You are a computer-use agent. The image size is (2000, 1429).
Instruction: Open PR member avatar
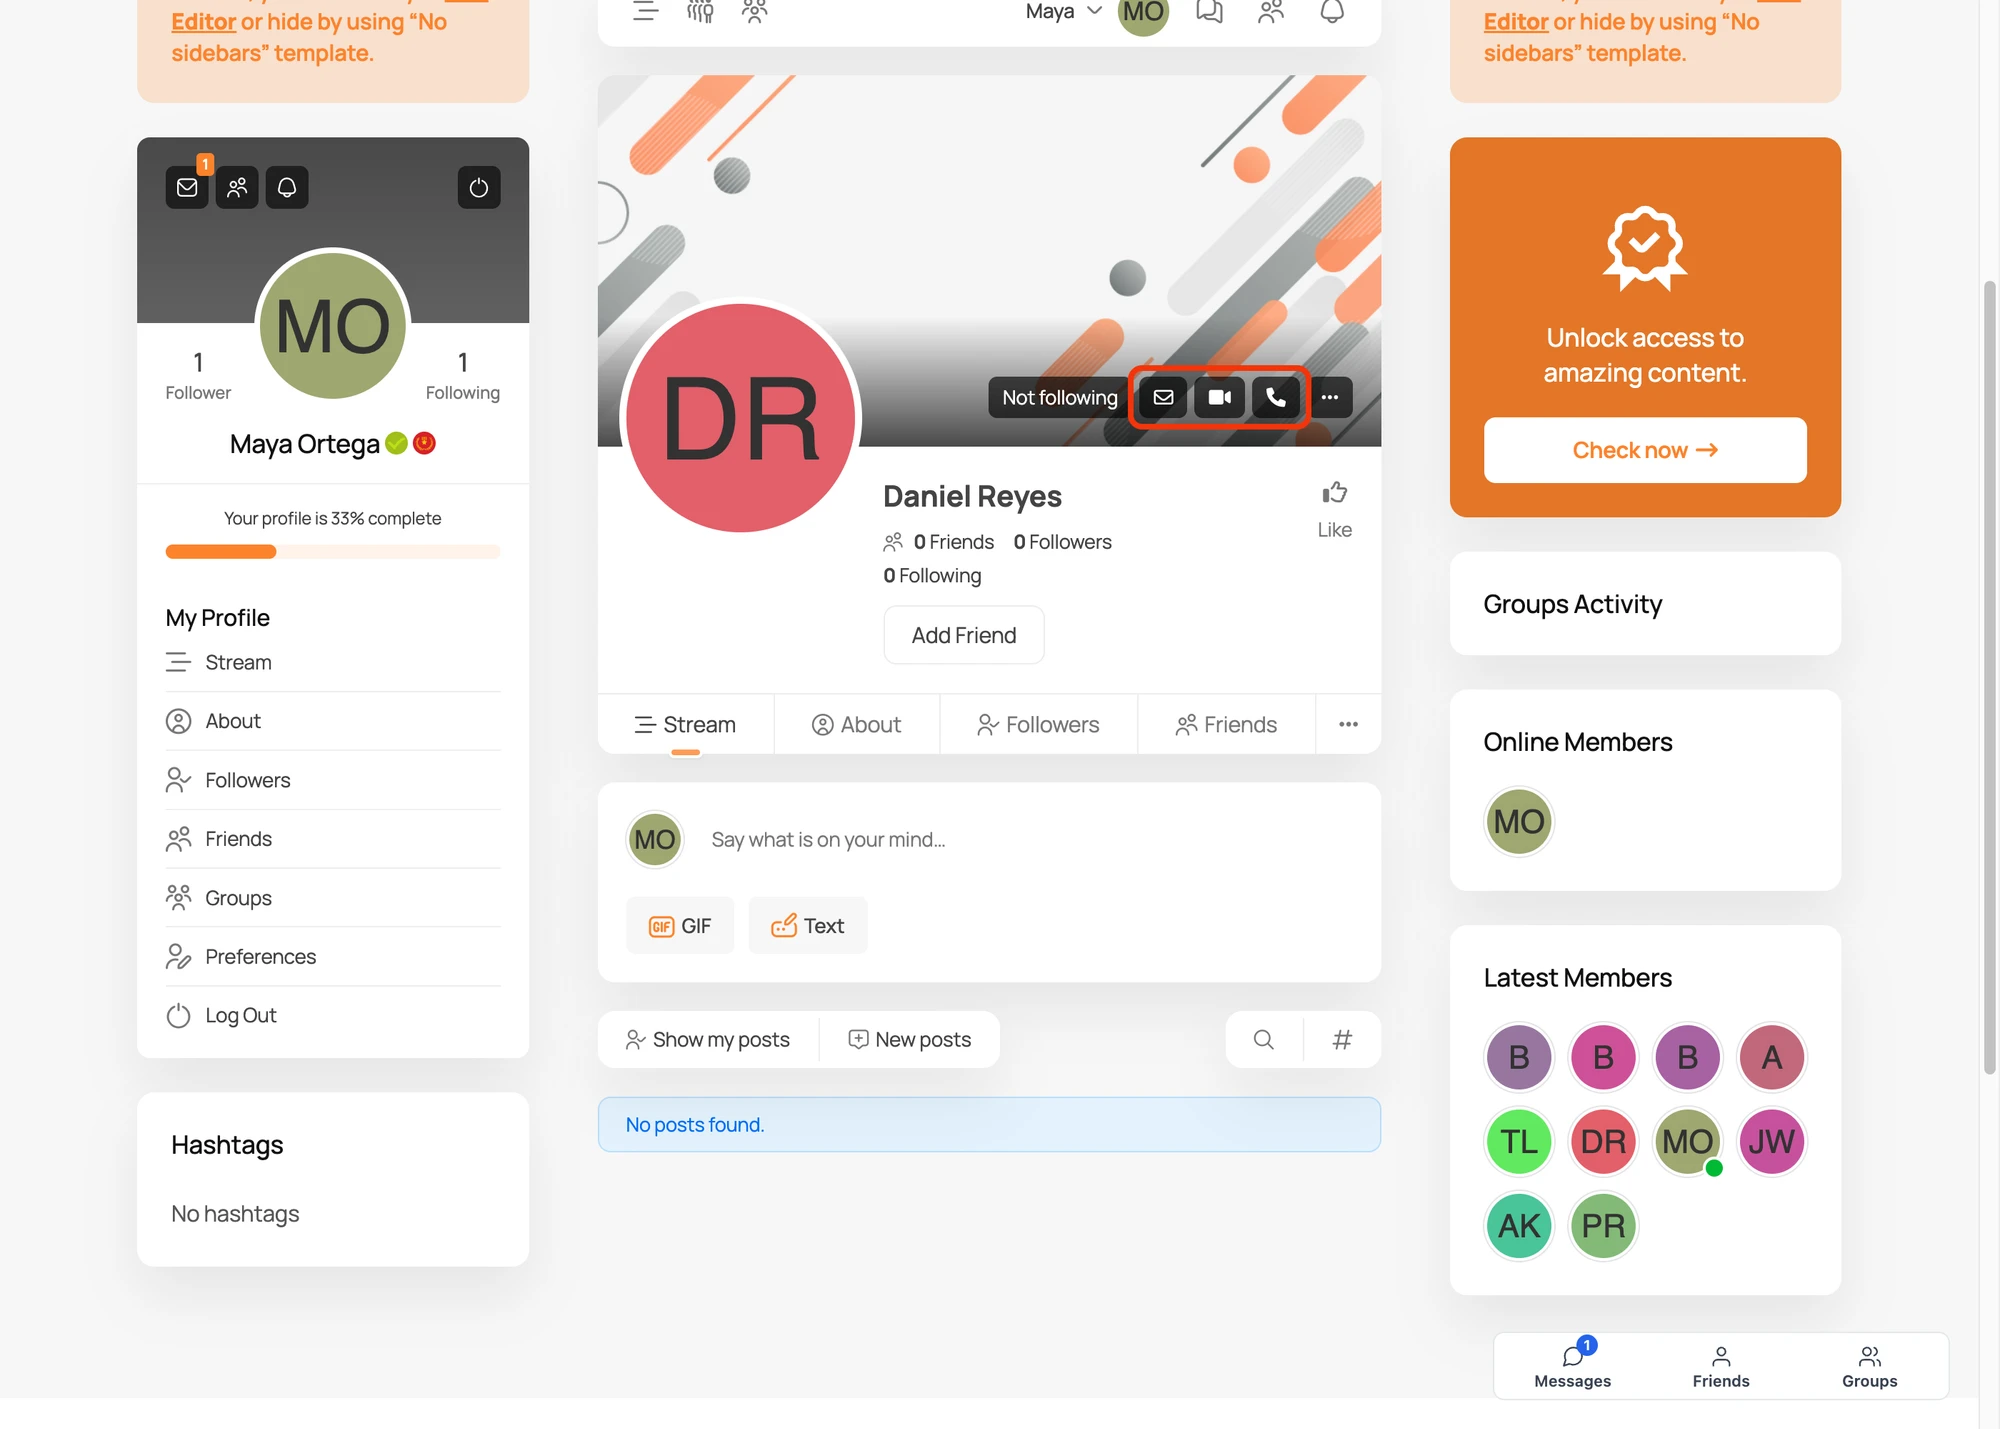1603,1226
